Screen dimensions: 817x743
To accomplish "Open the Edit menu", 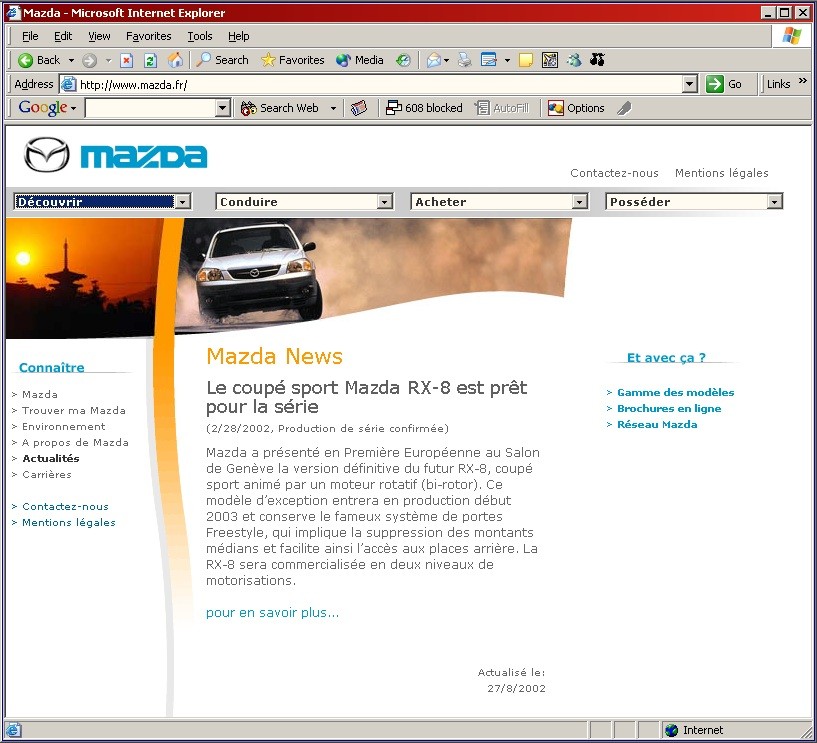I will click(x=63, y=36).
